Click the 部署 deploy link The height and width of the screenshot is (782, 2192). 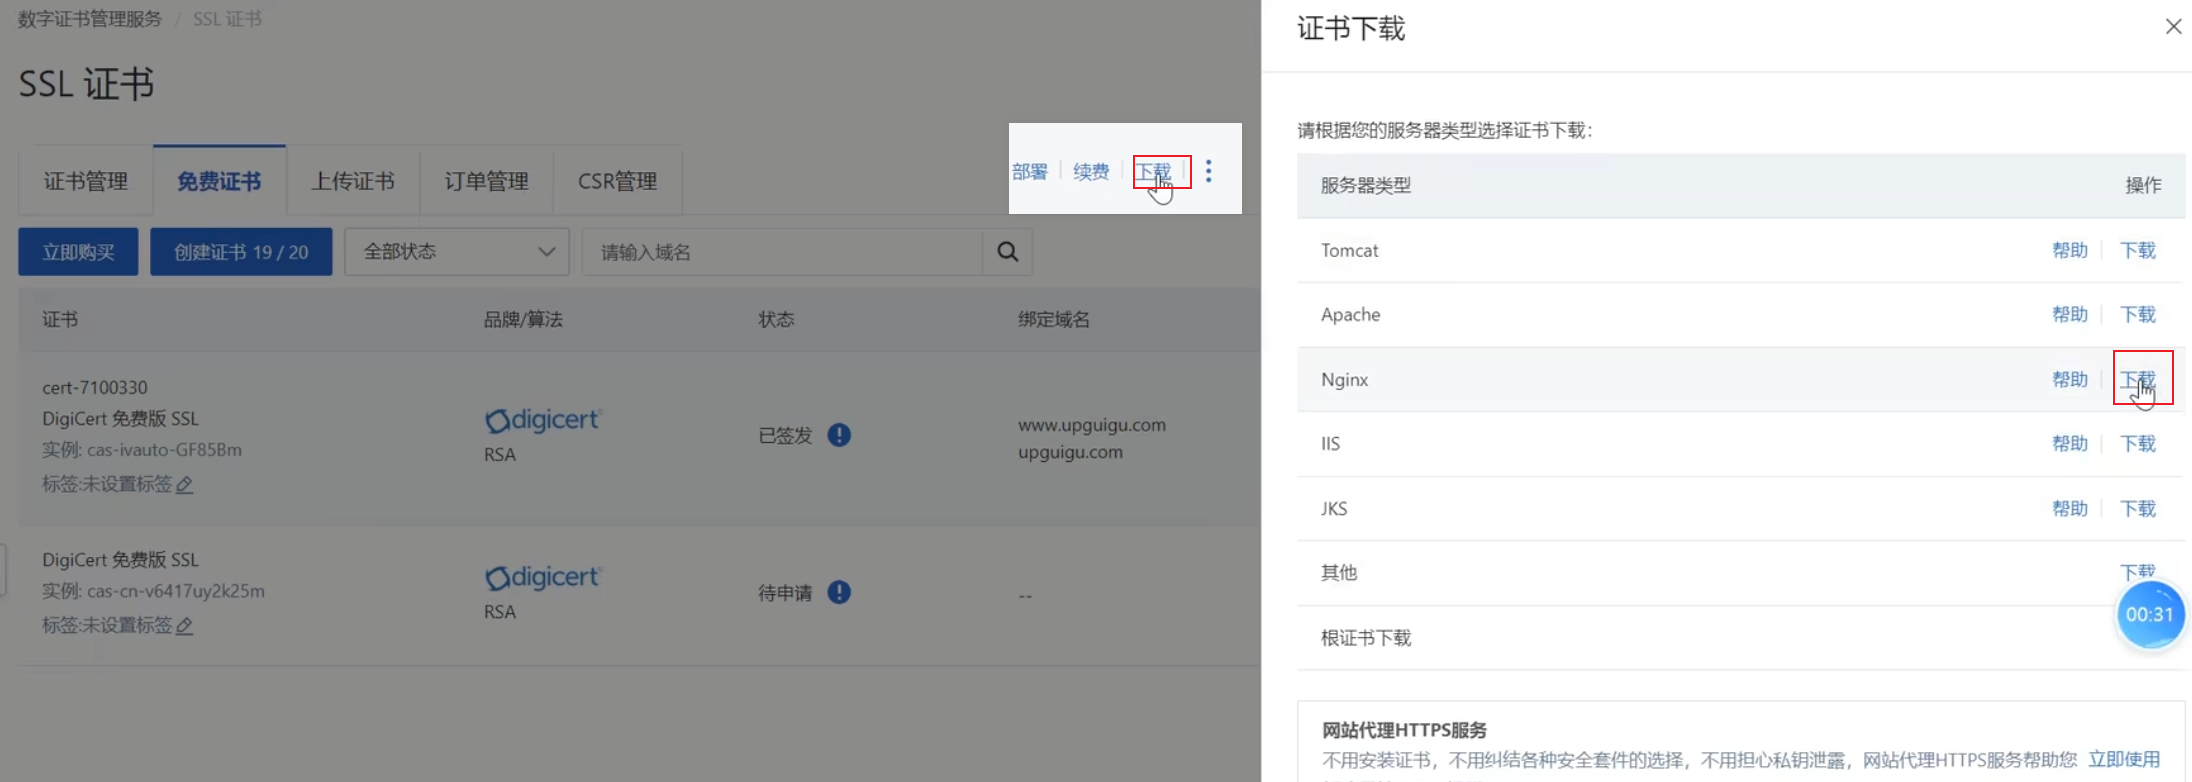[1029, 171]
